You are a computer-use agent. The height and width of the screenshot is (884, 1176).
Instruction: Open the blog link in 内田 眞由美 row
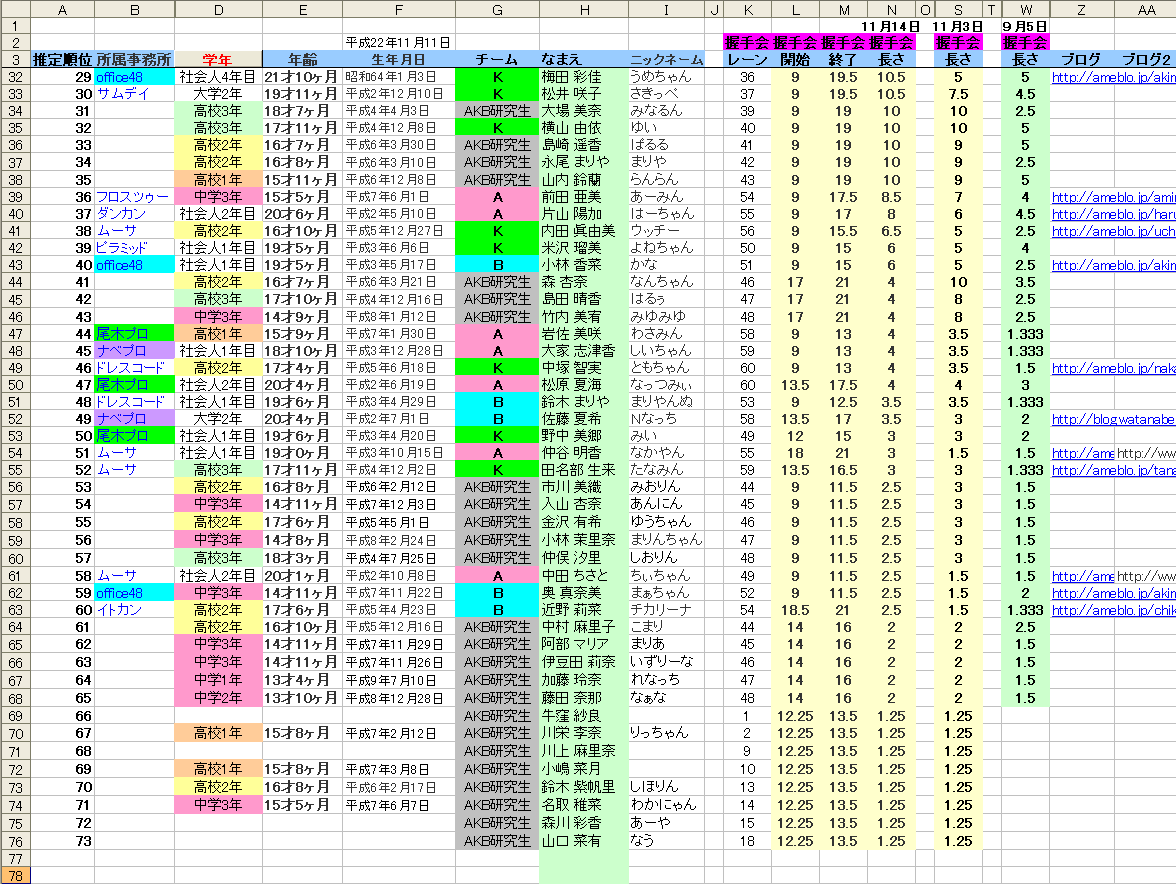click(1113, 232)
